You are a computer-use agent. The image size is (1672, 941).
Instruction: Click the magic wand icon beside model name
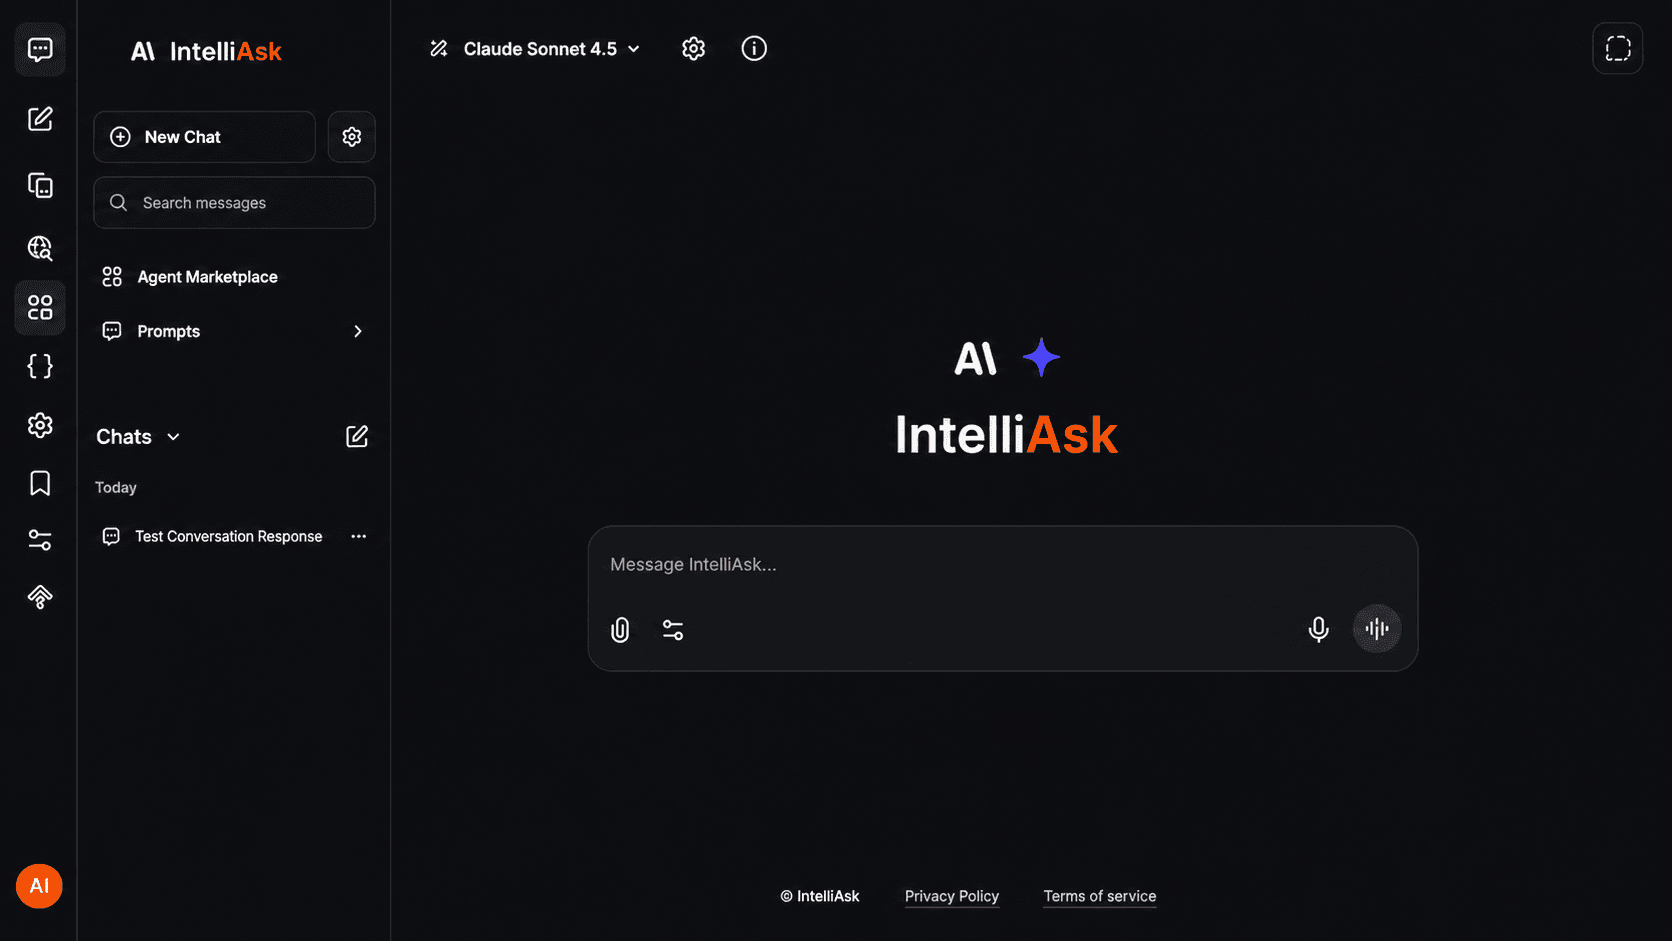tap(439, 49)
